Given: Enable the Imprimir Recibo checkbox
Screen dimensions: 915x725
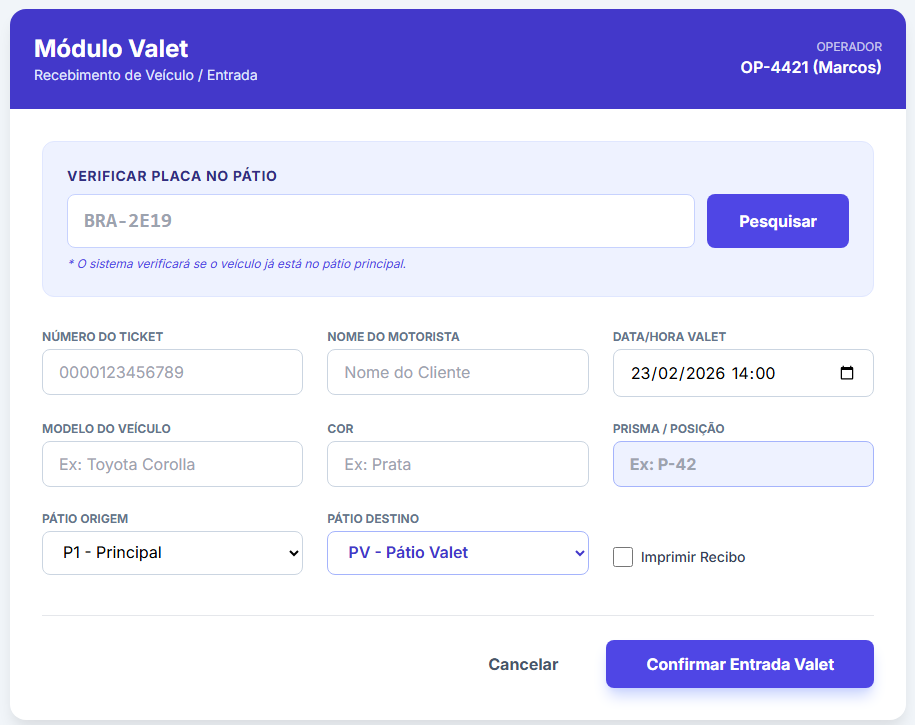Looking at the screenshot, I should pos(623,557).
